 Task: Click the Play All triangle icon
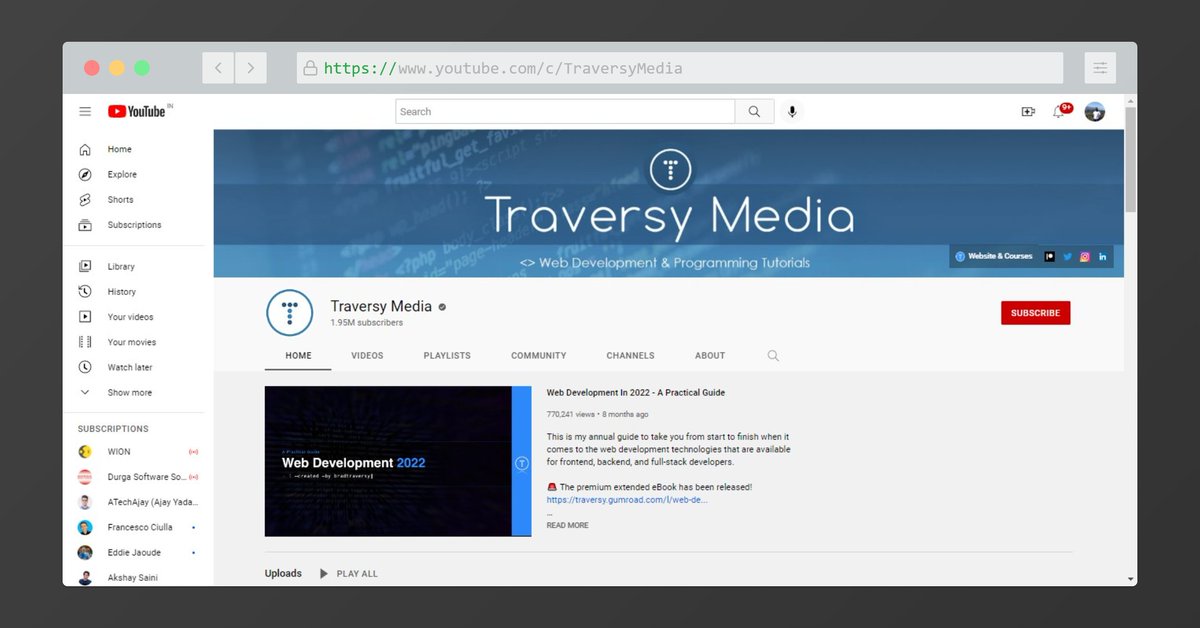point(324,574)
